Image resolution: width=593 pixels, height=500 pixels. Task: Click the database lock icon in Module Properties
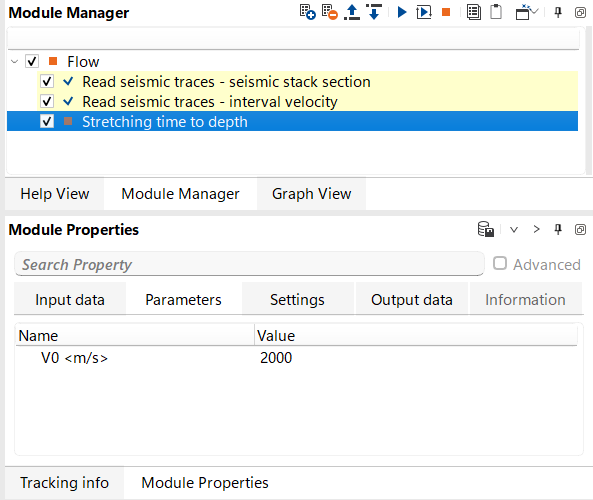pos(486,229)
